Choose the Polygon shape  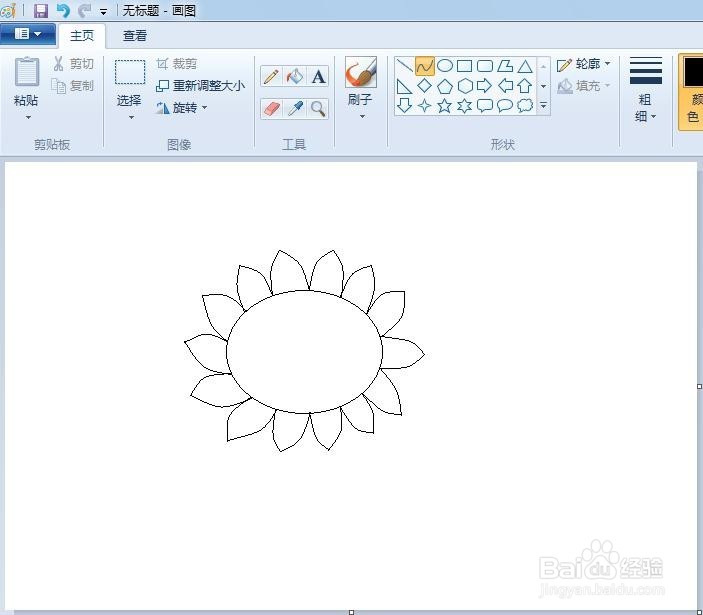pos(505,66)
